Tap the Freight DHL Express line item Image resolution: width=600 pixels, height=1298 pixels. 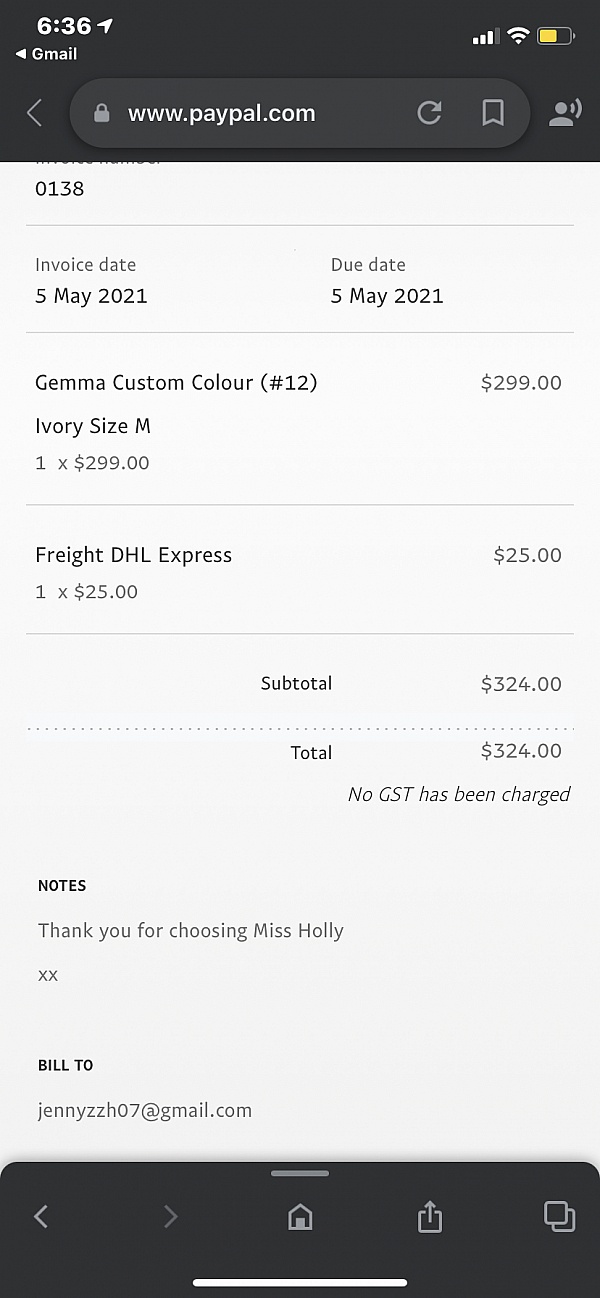click(133, 555)
